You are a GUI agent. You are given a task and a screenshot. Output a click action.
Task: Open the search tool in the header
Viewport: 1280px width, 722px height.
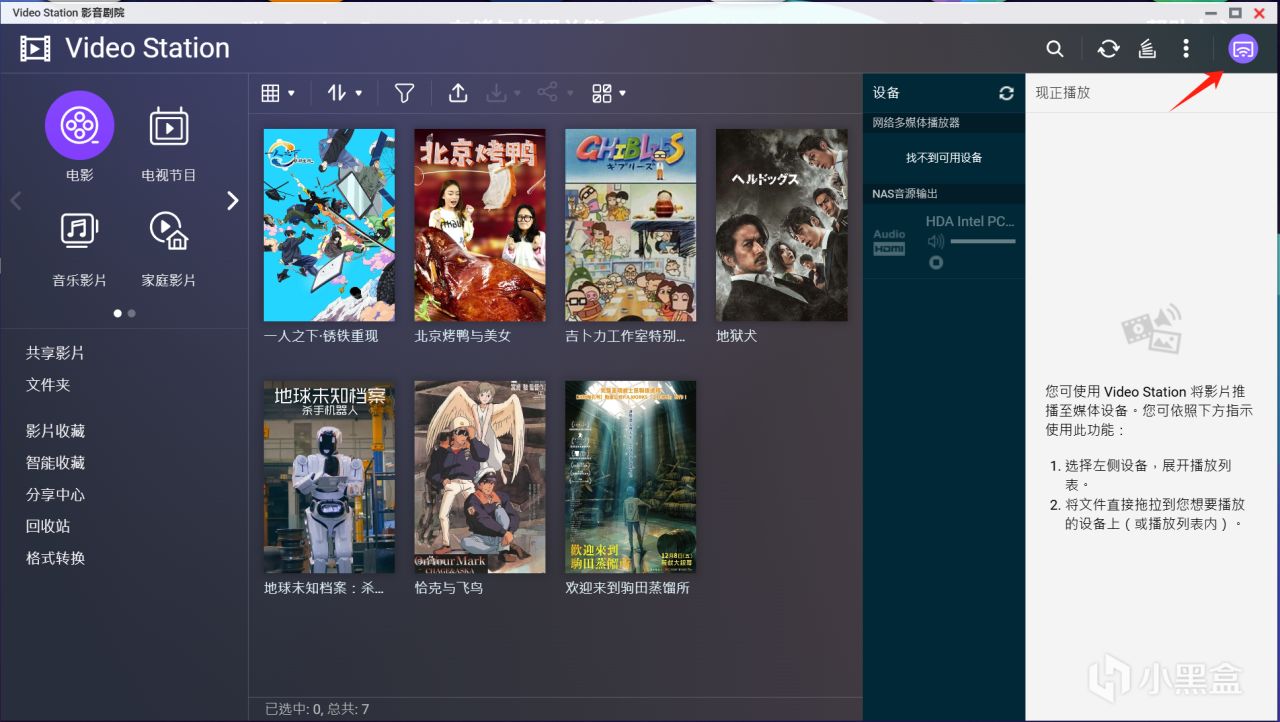pyautogui.click(x=1055, y=48)
